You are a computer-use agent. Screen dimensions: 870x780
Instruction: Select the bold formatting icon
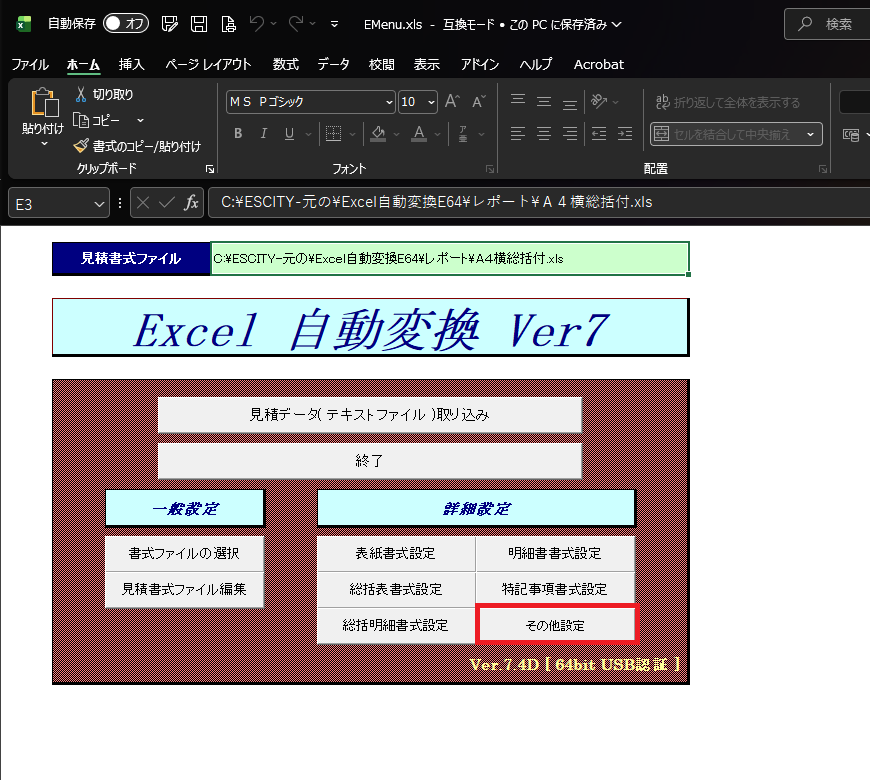pos(240,133)
